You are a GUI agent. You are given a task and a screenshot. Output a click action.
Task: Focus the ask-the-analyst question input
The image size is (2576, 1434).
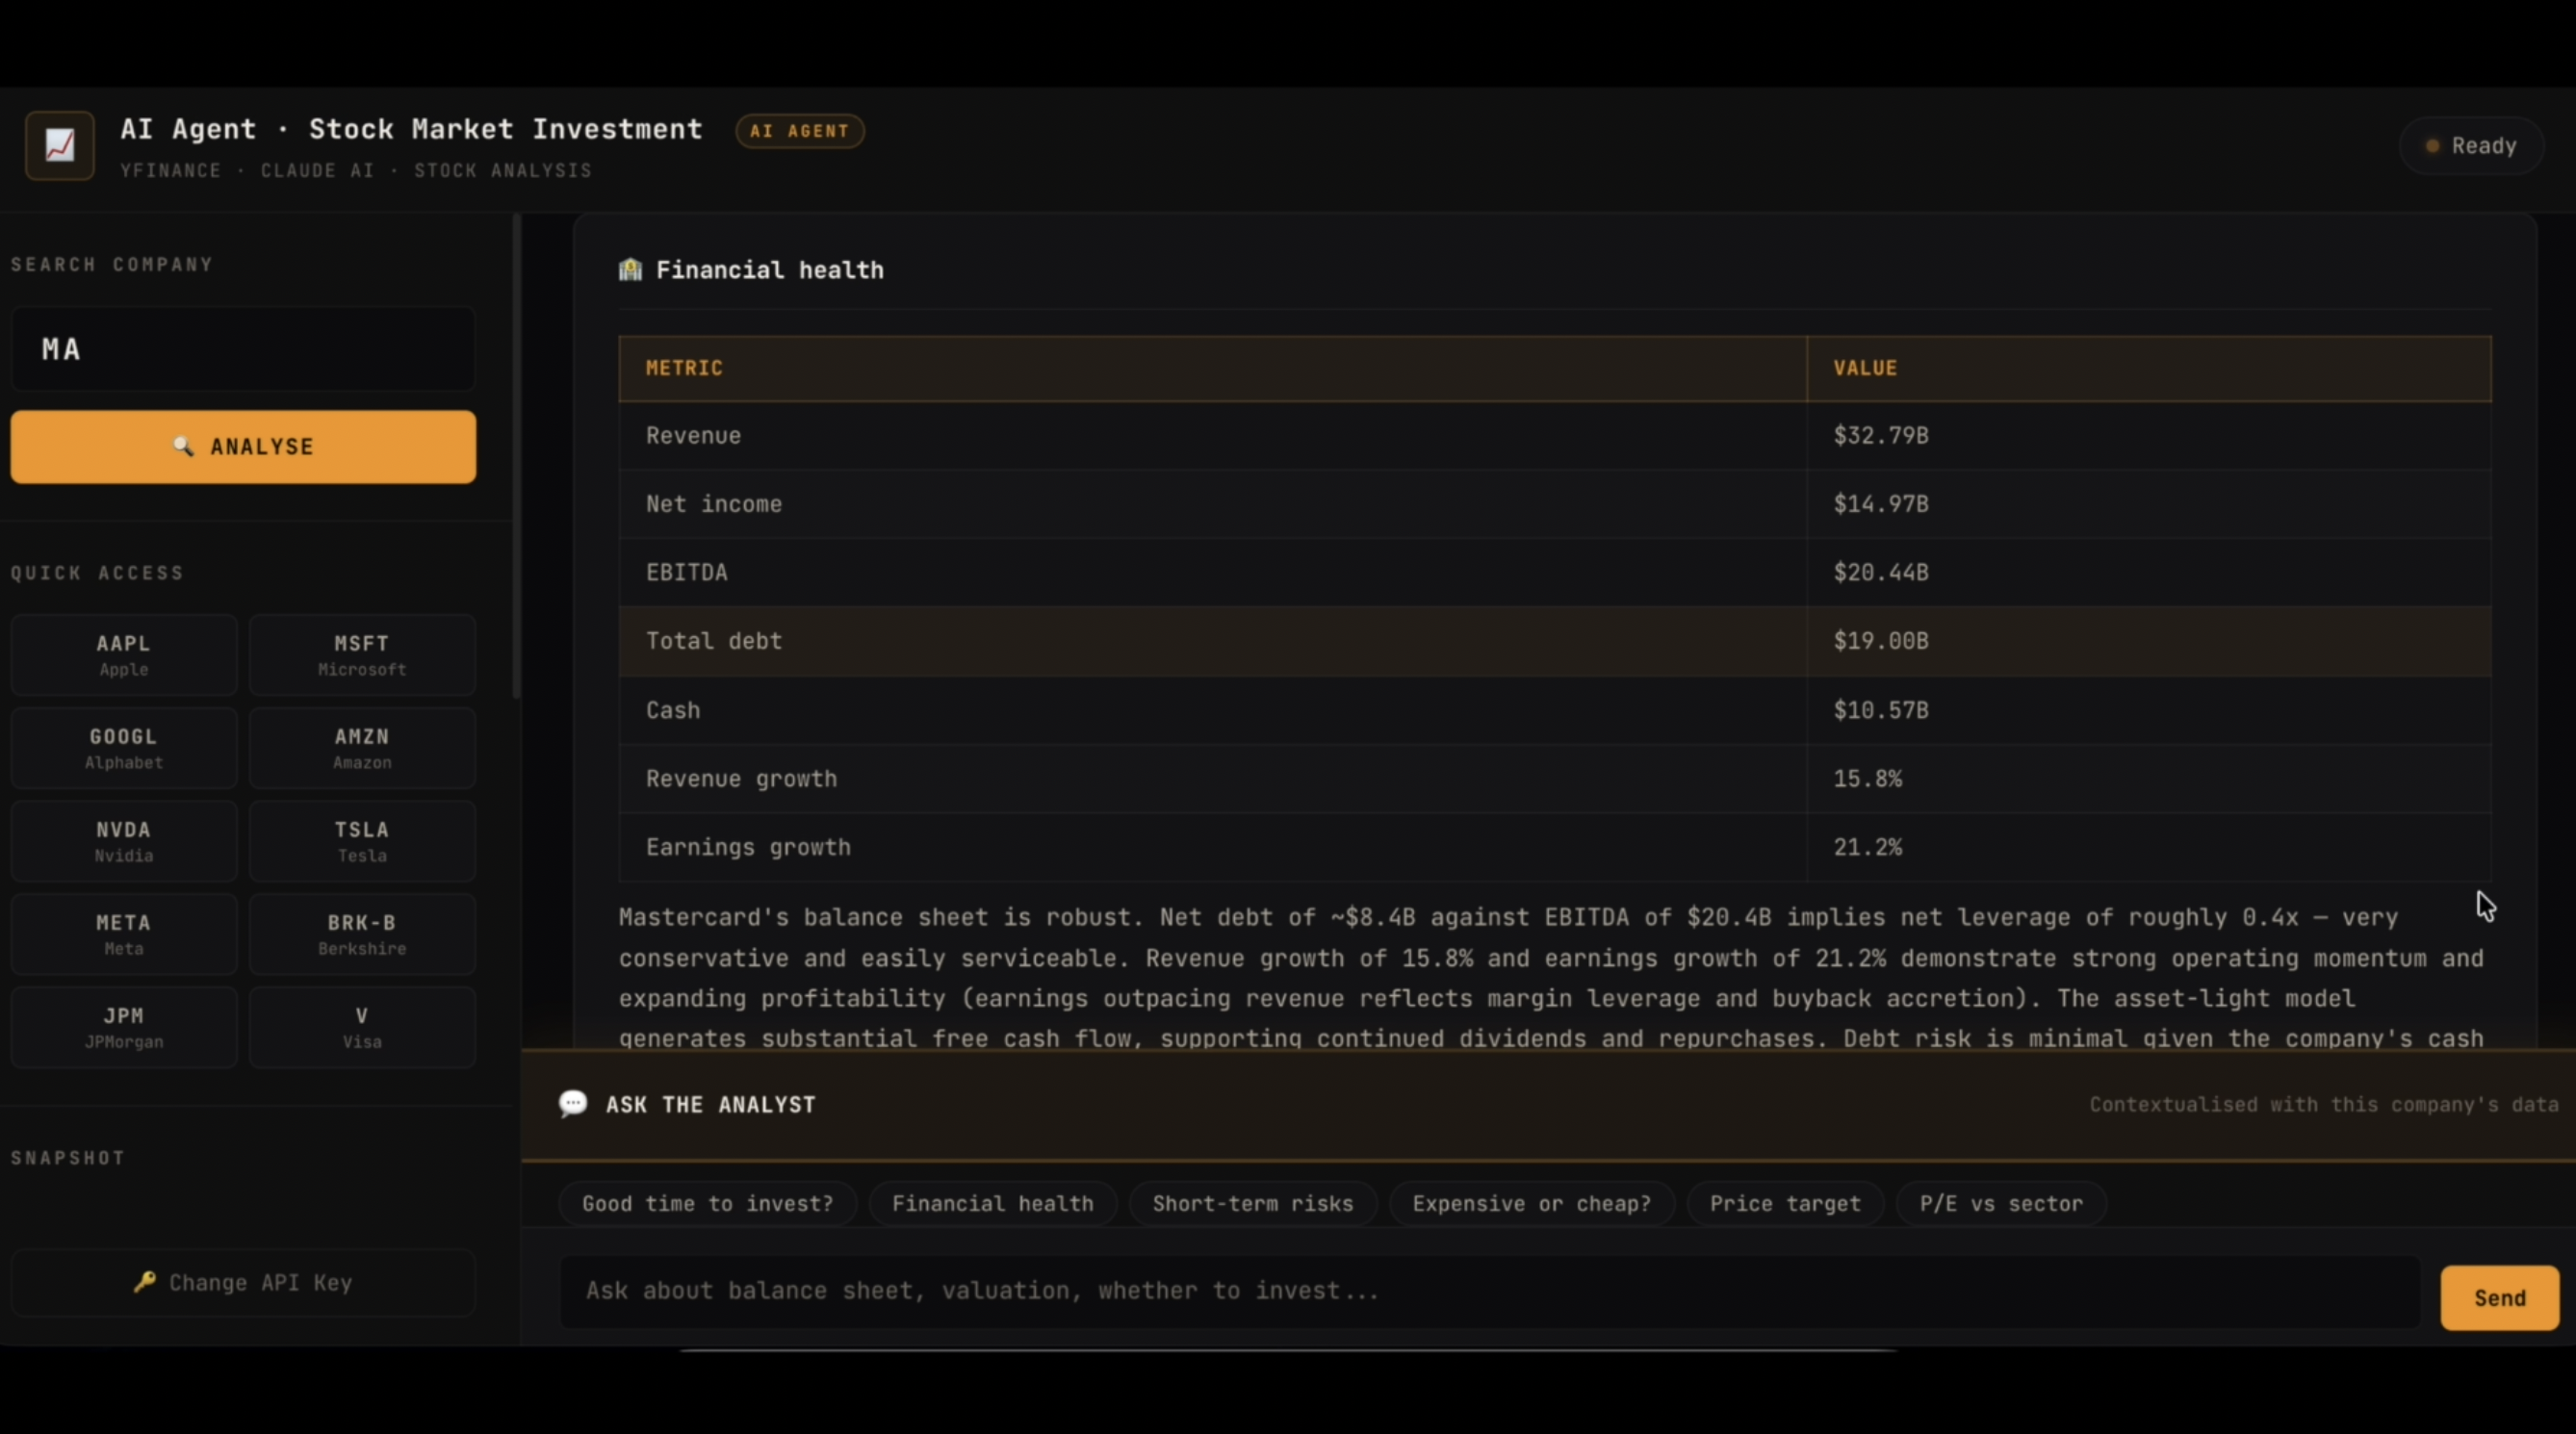point(1490,1291)
